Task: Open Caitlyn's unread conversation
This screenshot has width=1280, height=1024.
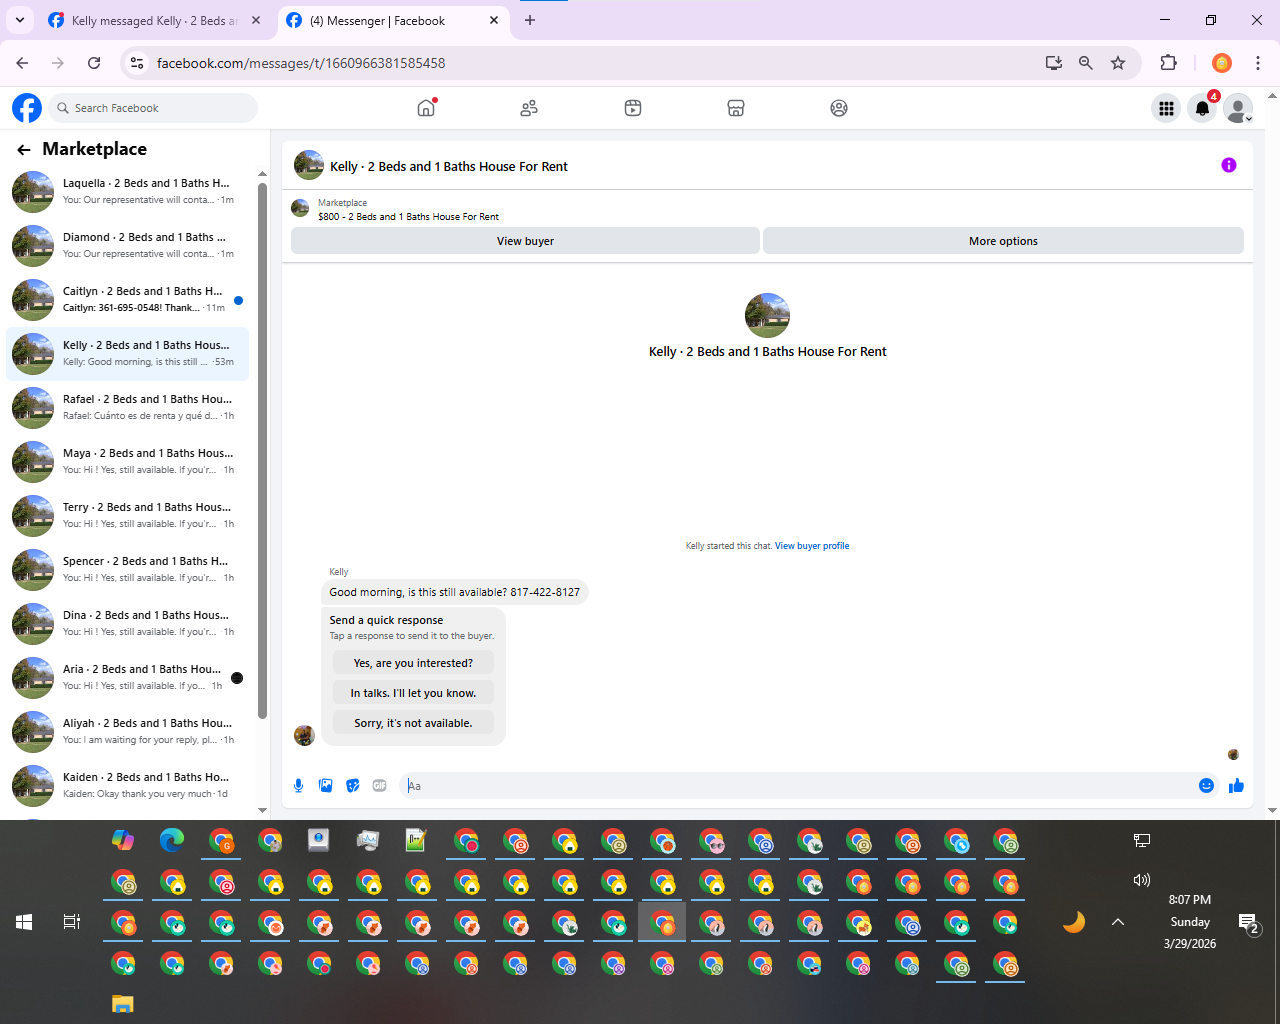Action: tap(128, 299)
